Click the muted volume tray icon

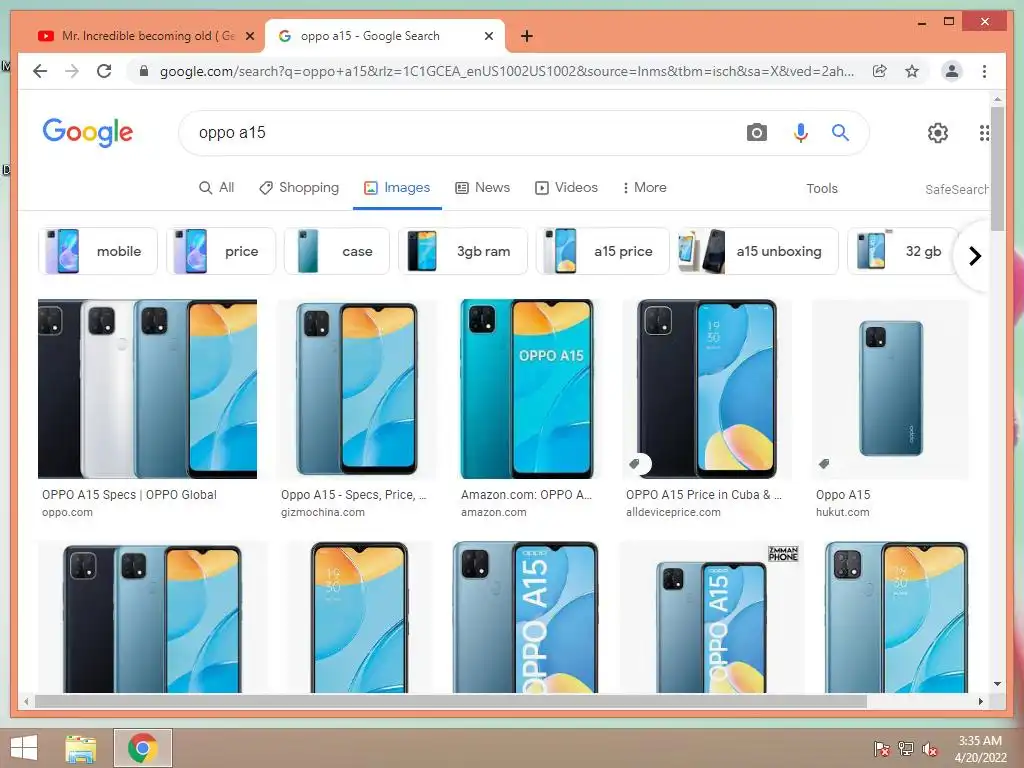(930, 749)
